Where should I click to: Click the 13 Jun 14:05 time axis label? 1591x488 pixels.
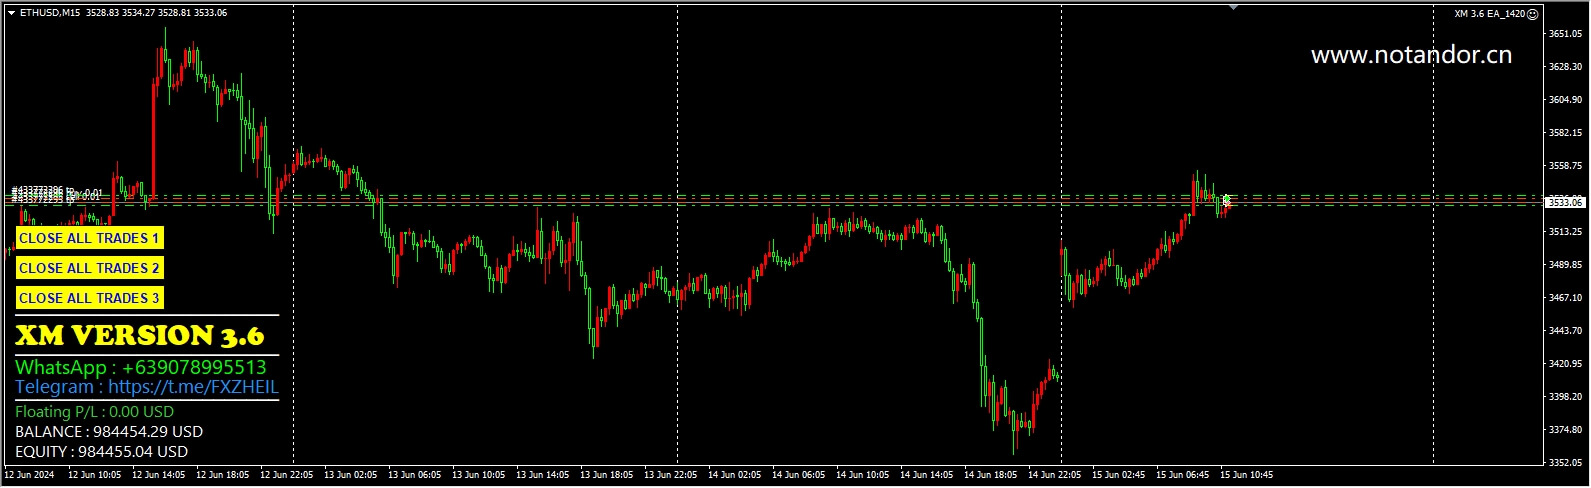point(541,475)
